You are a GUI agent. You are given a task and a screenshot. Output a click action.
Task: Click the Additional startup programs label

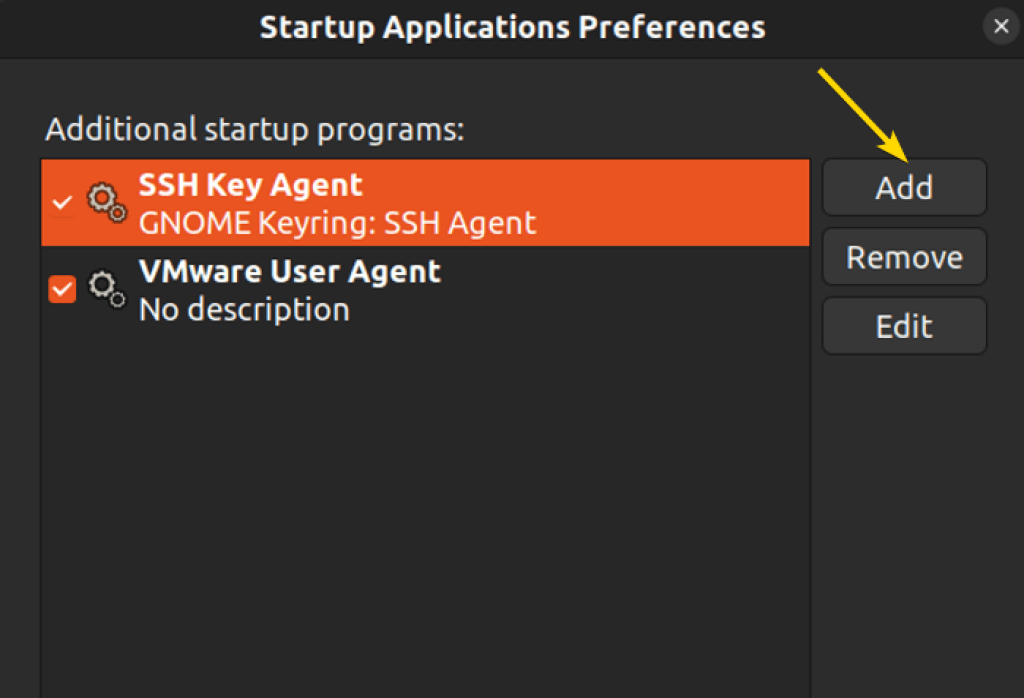[x=255, y=129]
